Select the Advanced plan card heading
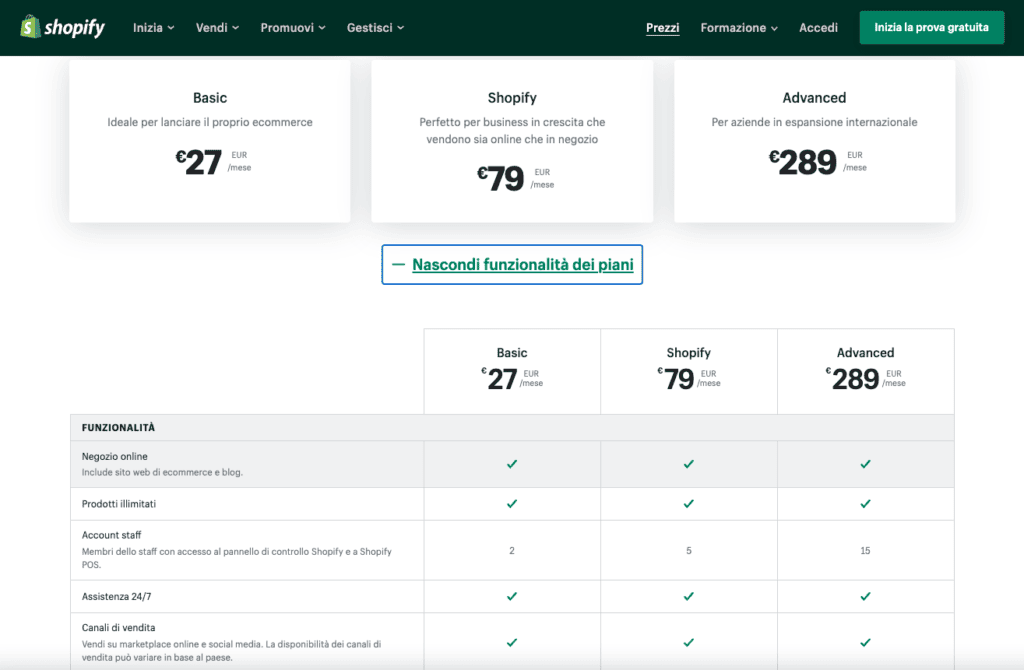 coord(814,98)
